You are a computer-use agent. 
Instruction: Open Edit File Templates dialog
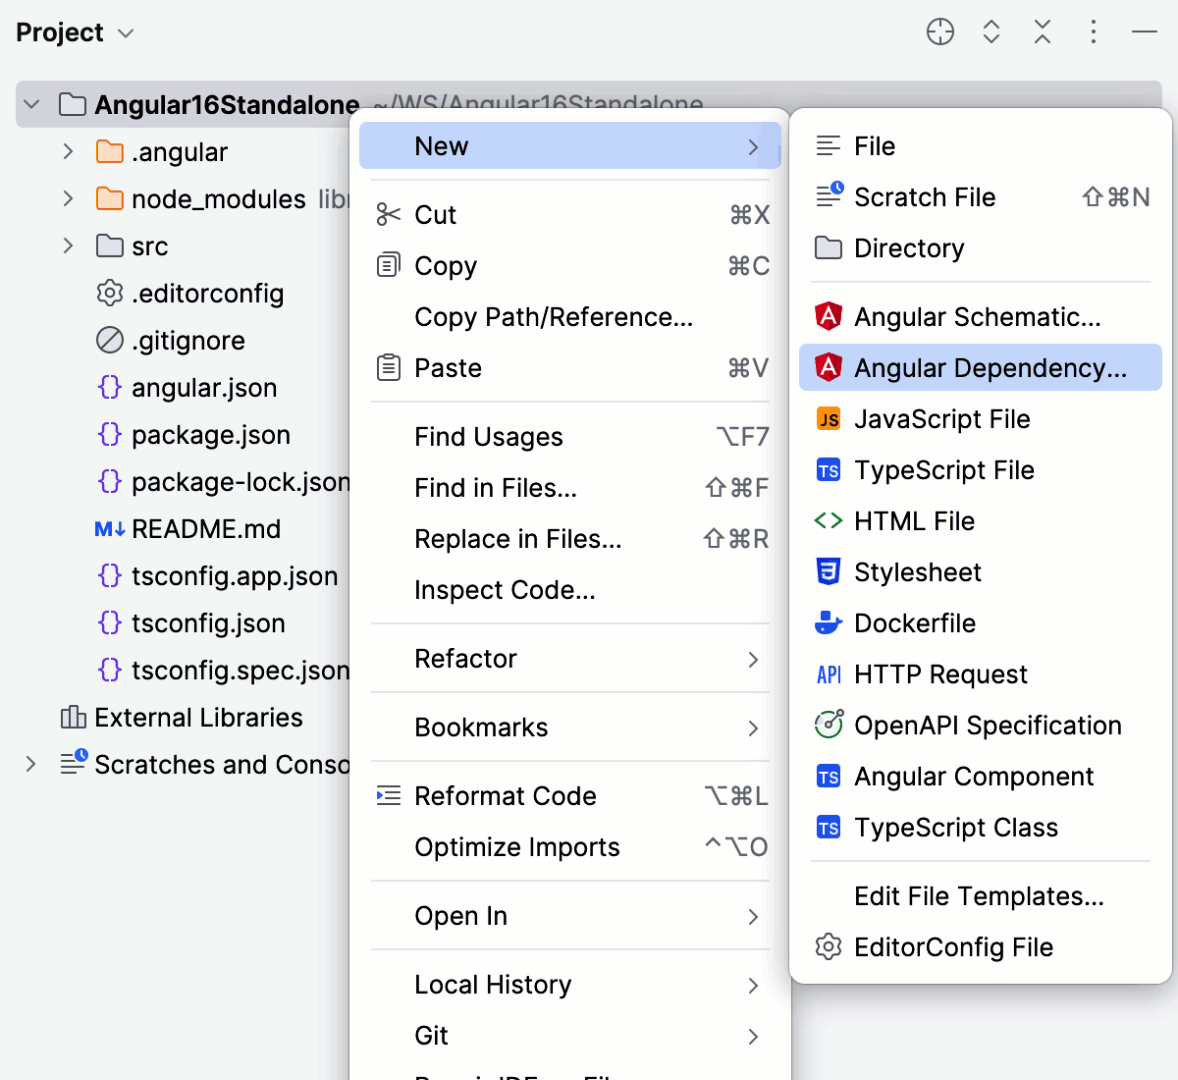click(x=978, y=896)
